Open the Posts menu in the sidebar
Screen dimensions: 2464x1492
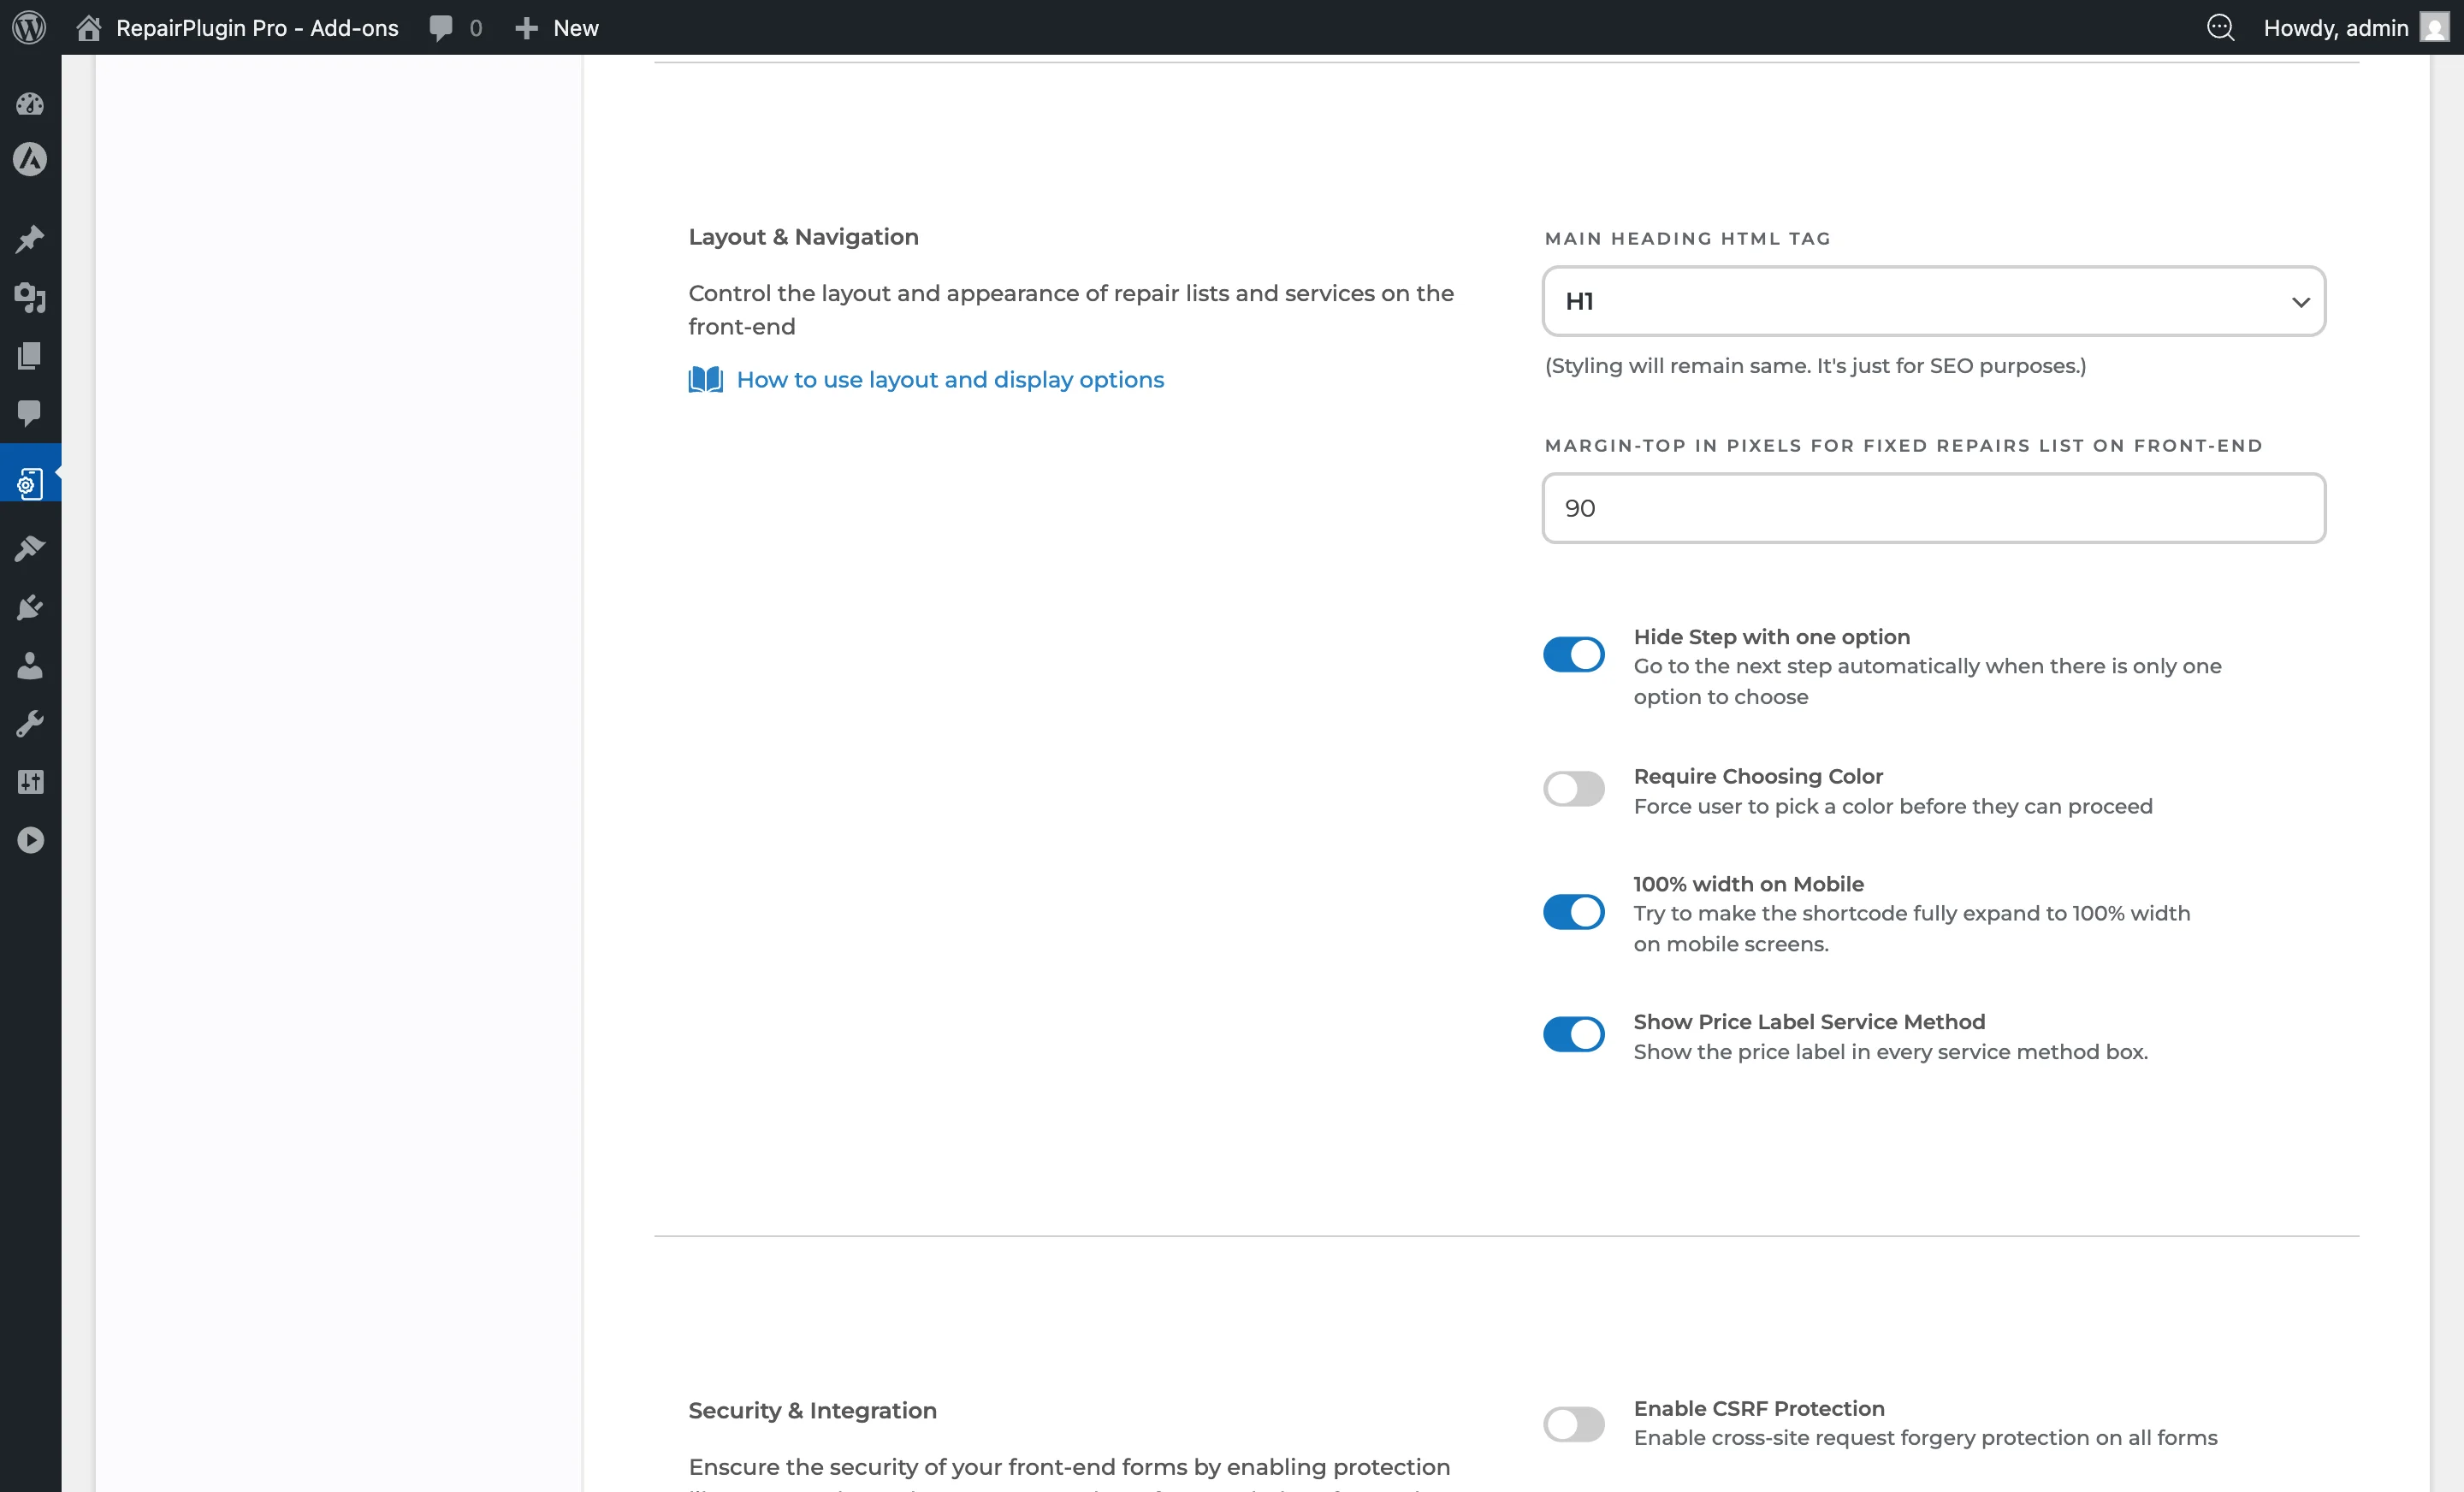(x=30, y=238)
